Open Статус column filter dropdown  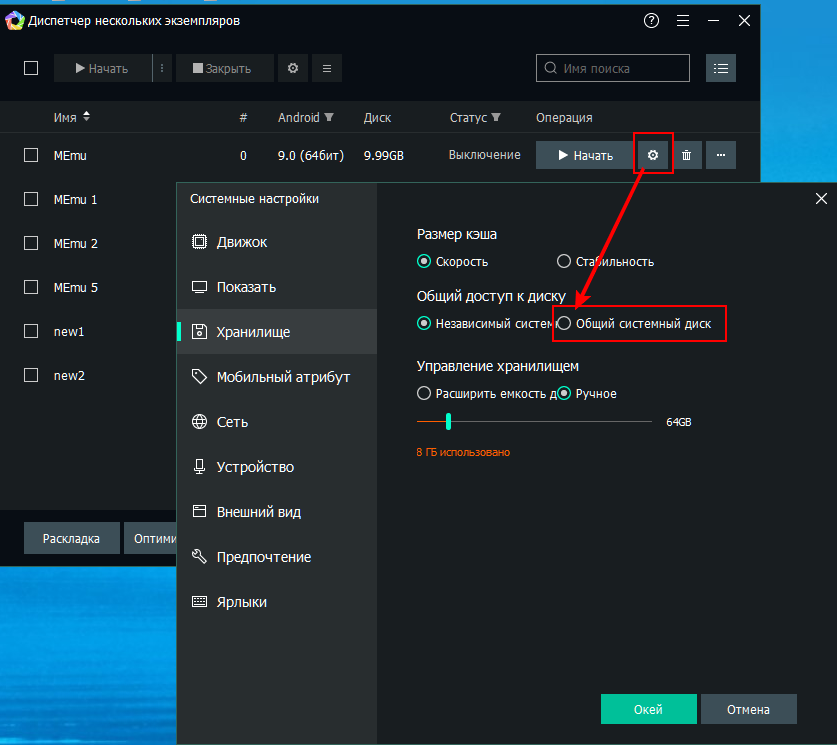point(496,118)
